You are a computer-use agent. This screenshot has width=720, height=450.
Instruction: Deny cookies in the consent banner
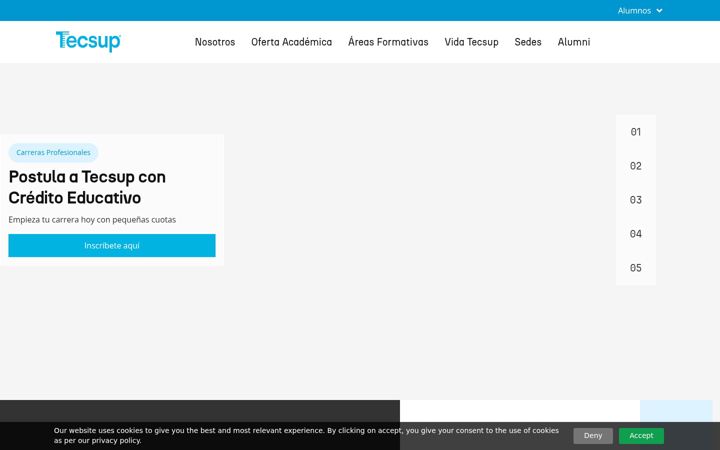[593, 436]
